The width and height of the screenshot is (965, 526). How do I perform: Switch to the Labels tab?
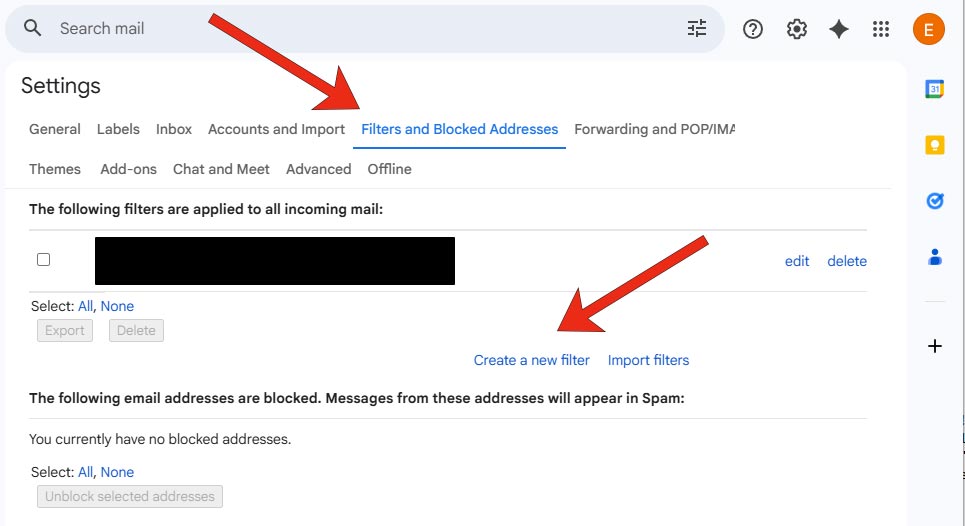[118, 129]
